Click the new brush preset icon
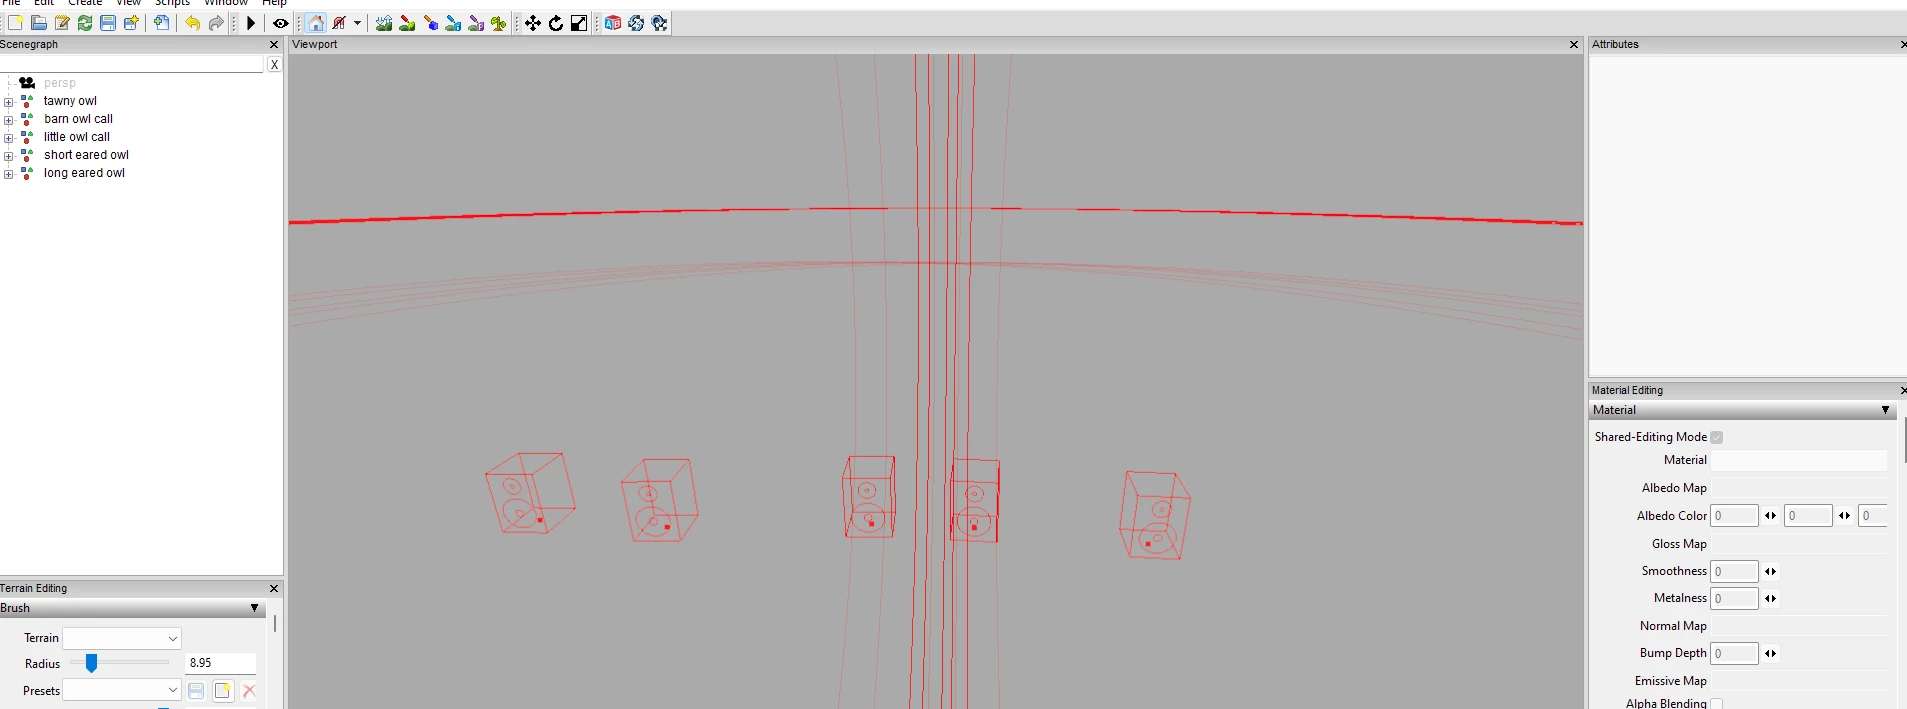This screenshot has height=709, width=1907. pos(223,691)
